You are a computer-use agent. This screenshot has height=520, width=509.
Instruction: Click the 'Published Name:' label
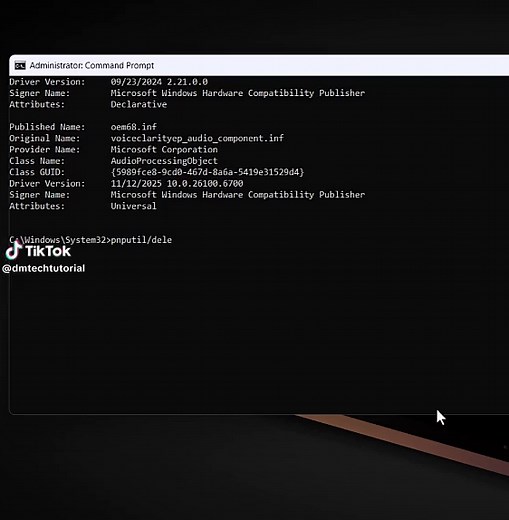(x=47, y=127)
